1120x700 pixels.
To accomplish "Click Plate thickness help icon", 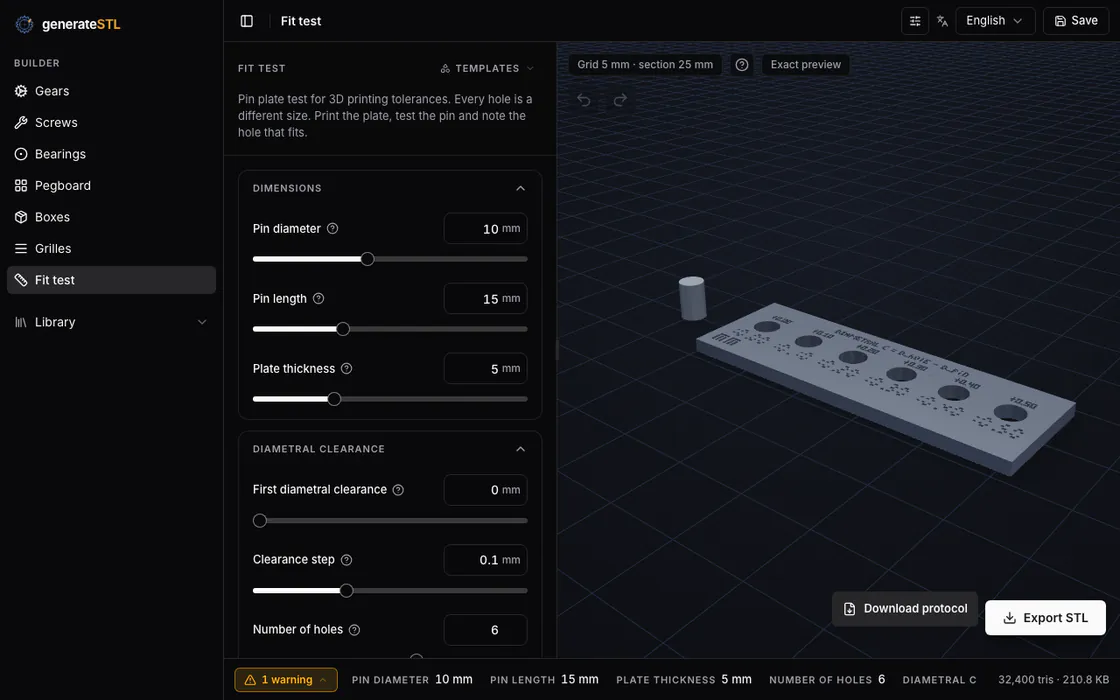I will [346, 369].
